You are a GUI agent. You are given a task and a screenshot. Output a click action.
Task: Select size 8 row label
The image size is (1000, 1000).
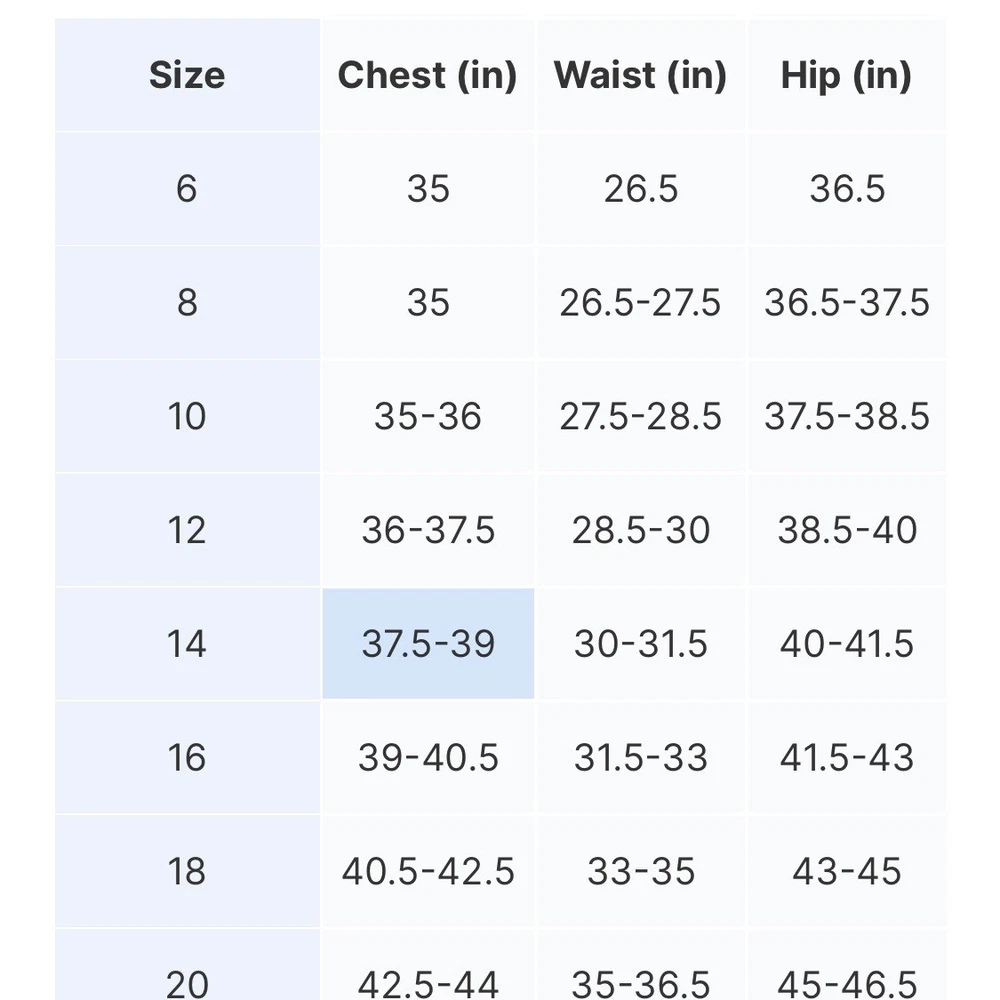coord(187,302)
